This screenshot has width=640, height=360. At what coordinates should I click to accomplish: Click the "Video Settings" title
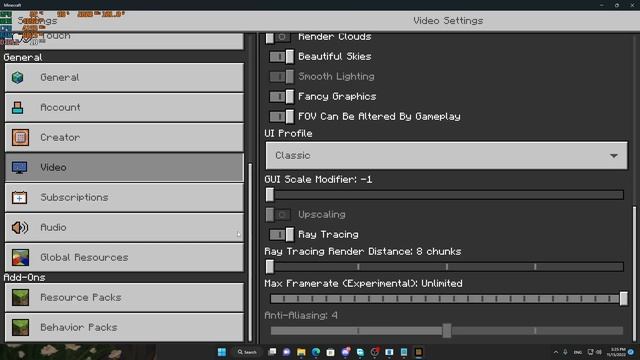coord(448,20)
